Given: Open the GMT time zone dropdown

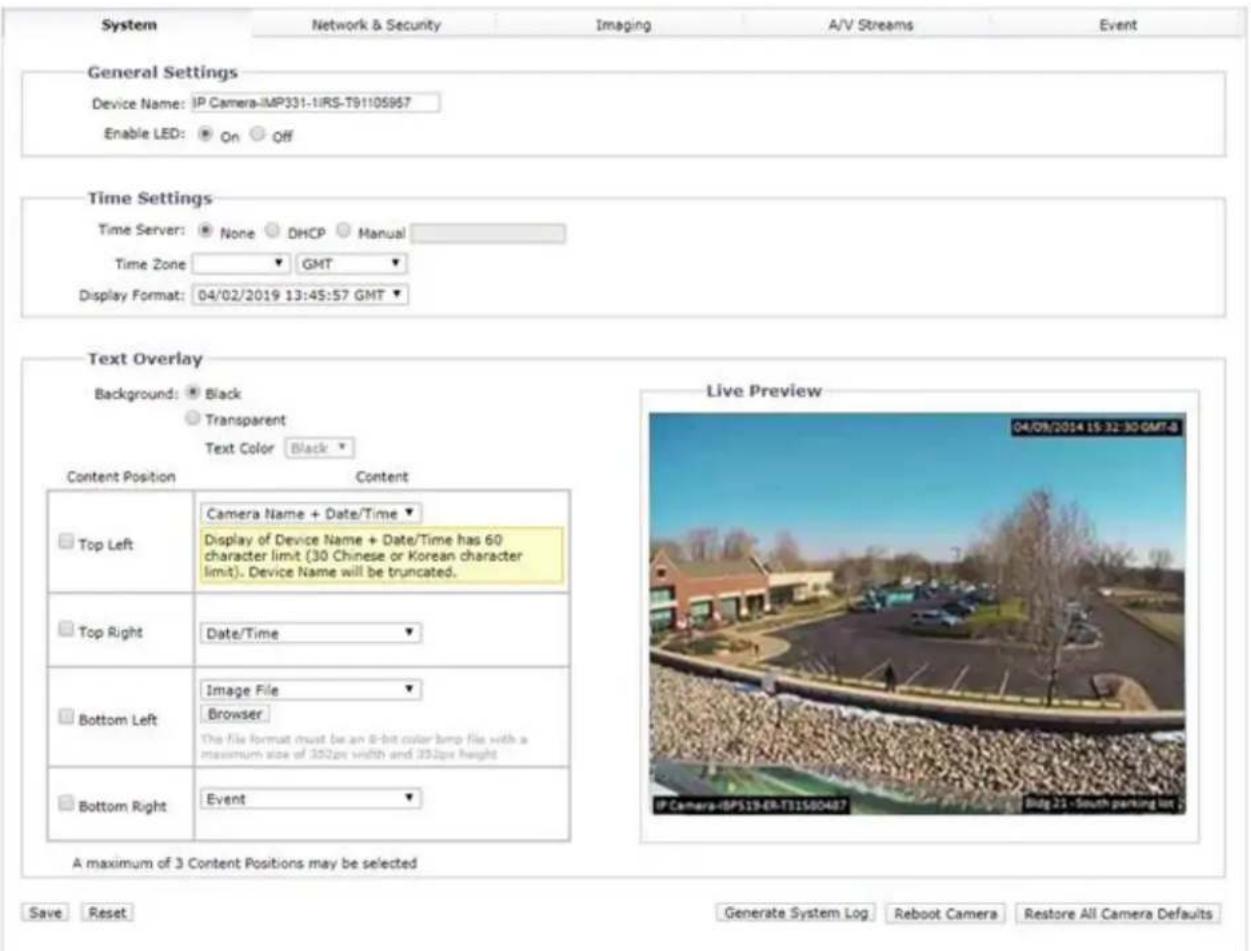Looking at the screenshot, I should click(353, 265).
